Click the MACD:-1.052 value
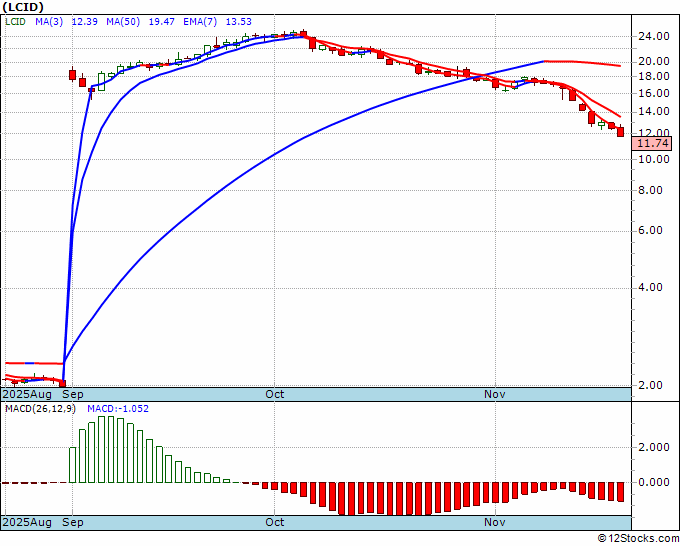The height and width of the screenshot is (546, 680). 118,409
